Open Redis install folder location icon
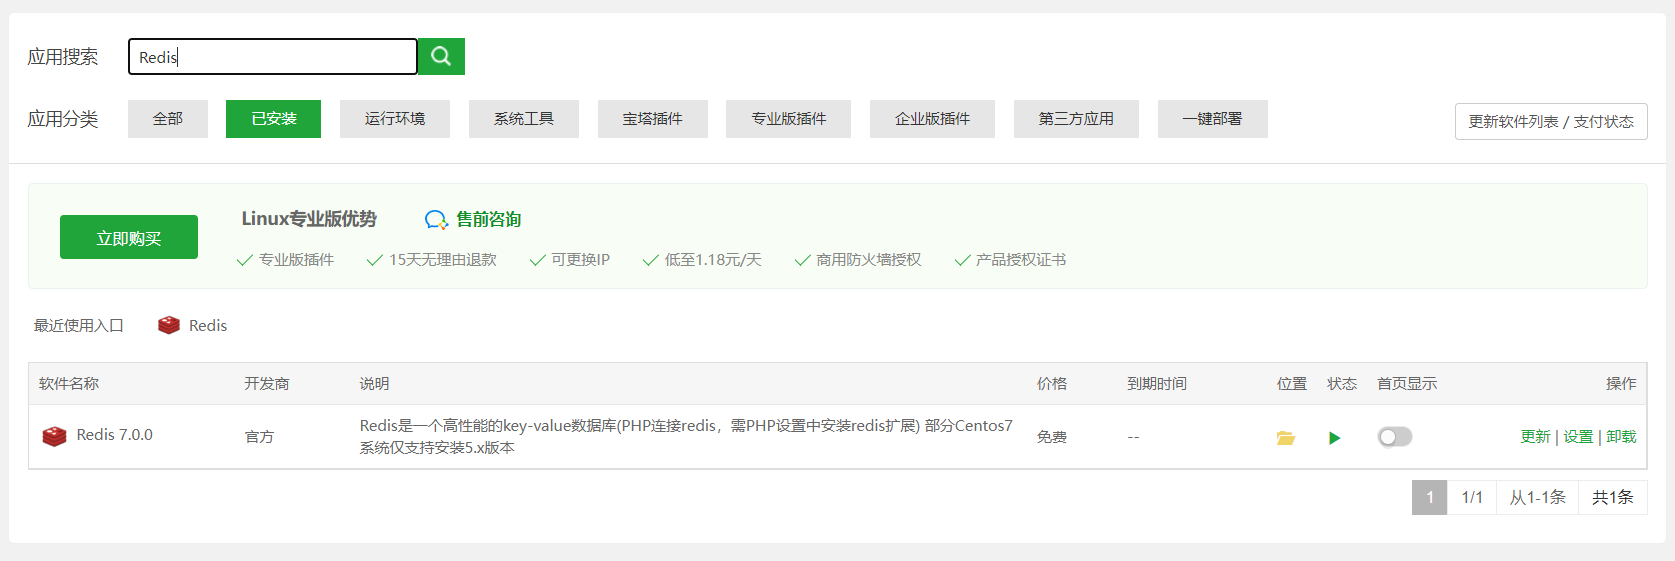 pyautogui.click(x=1286, y=438)
